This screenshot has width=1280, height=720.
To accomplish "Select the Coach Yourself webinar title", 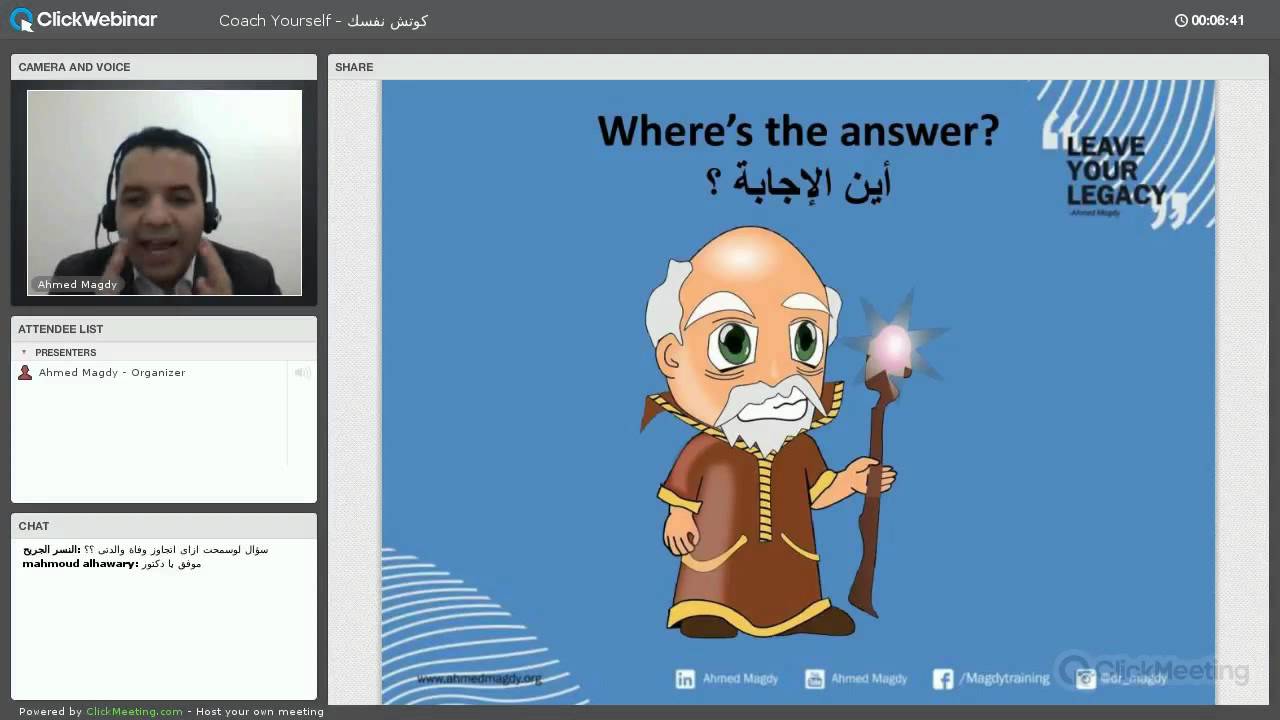I will click(323, 20).
